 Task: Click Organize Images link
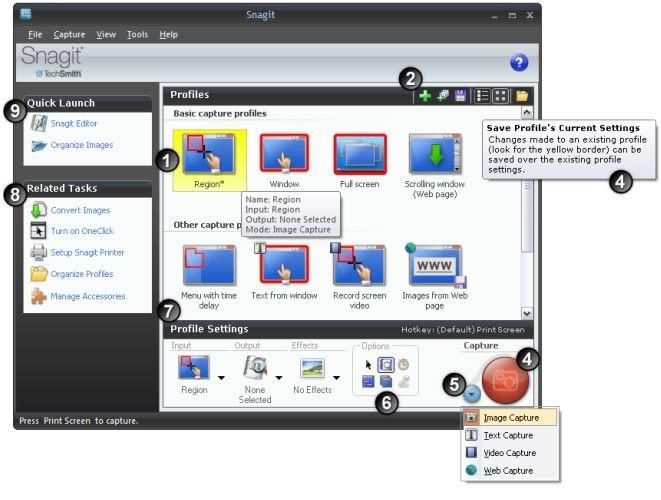[x=82, y=145]
